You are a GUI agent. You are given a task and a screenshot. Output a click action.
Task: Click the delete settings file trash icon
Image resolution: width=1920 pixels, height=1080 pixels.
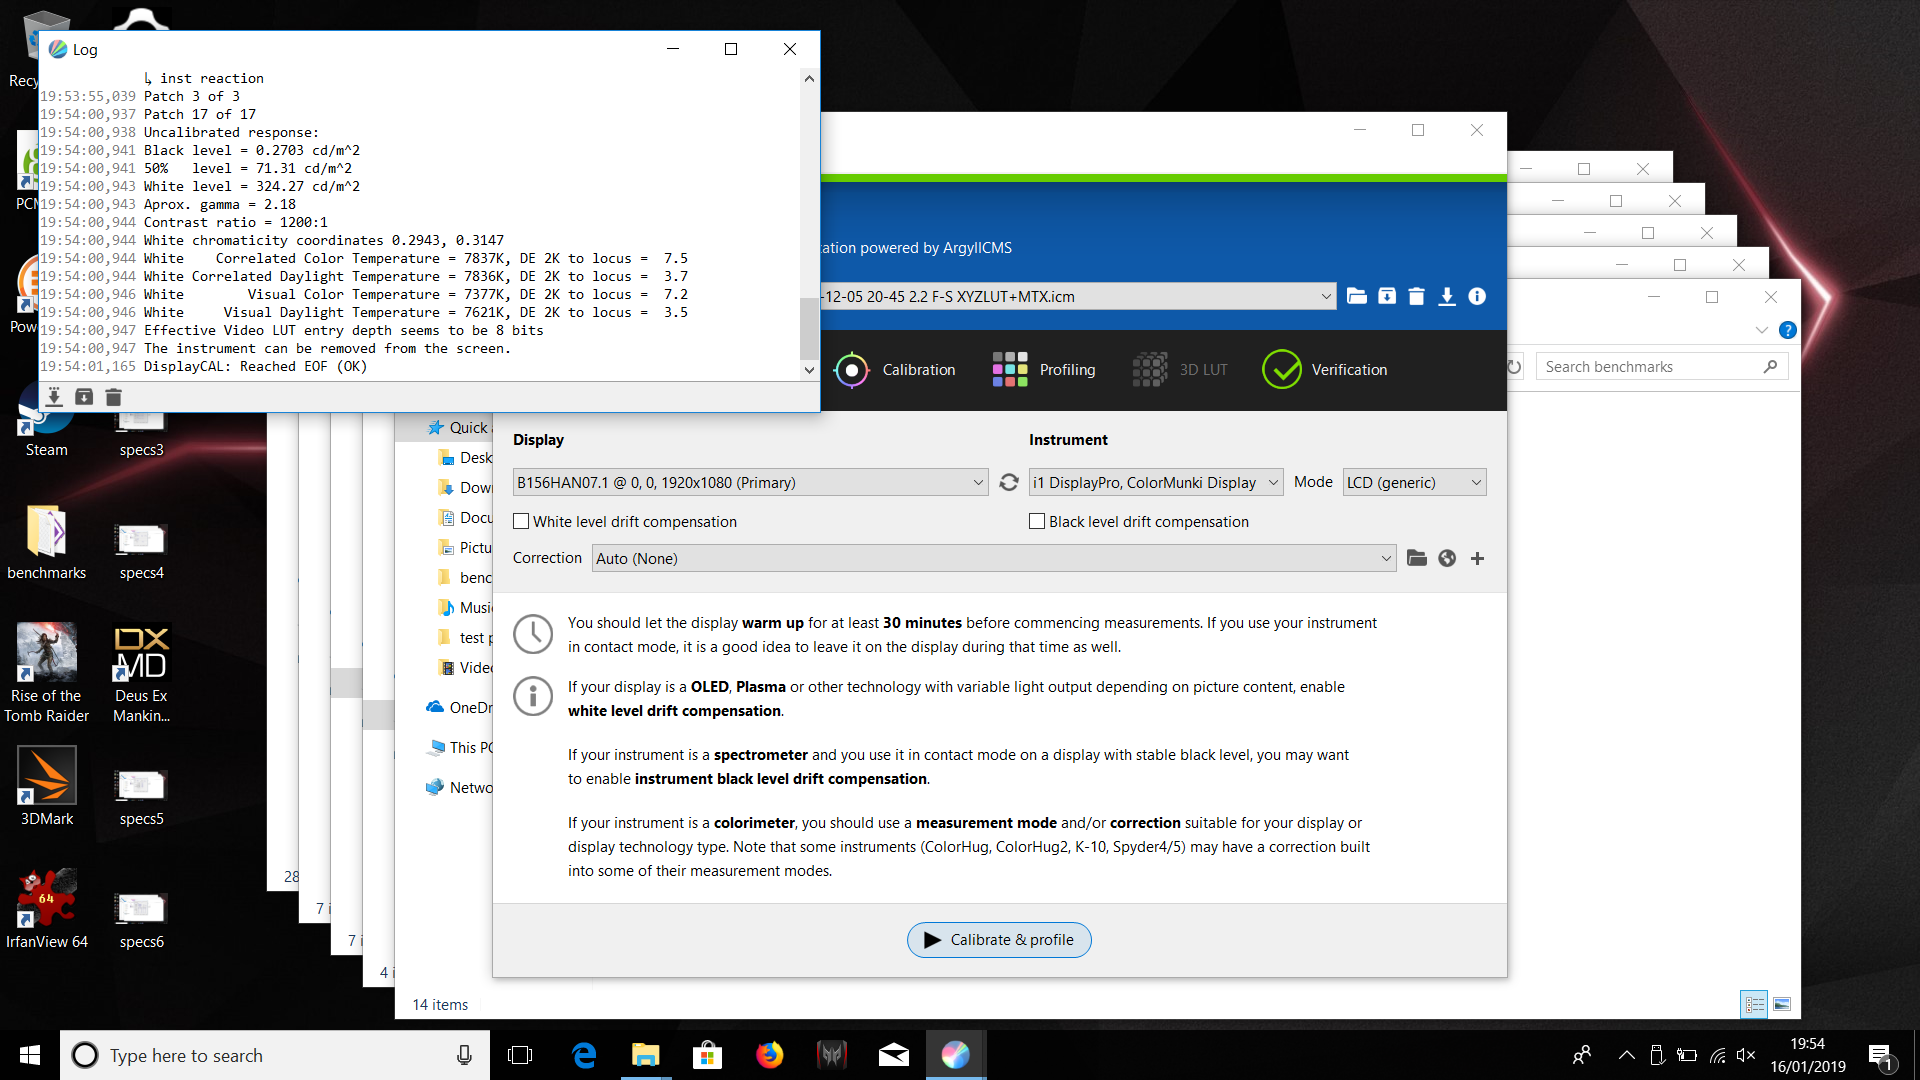point(1416,296)
